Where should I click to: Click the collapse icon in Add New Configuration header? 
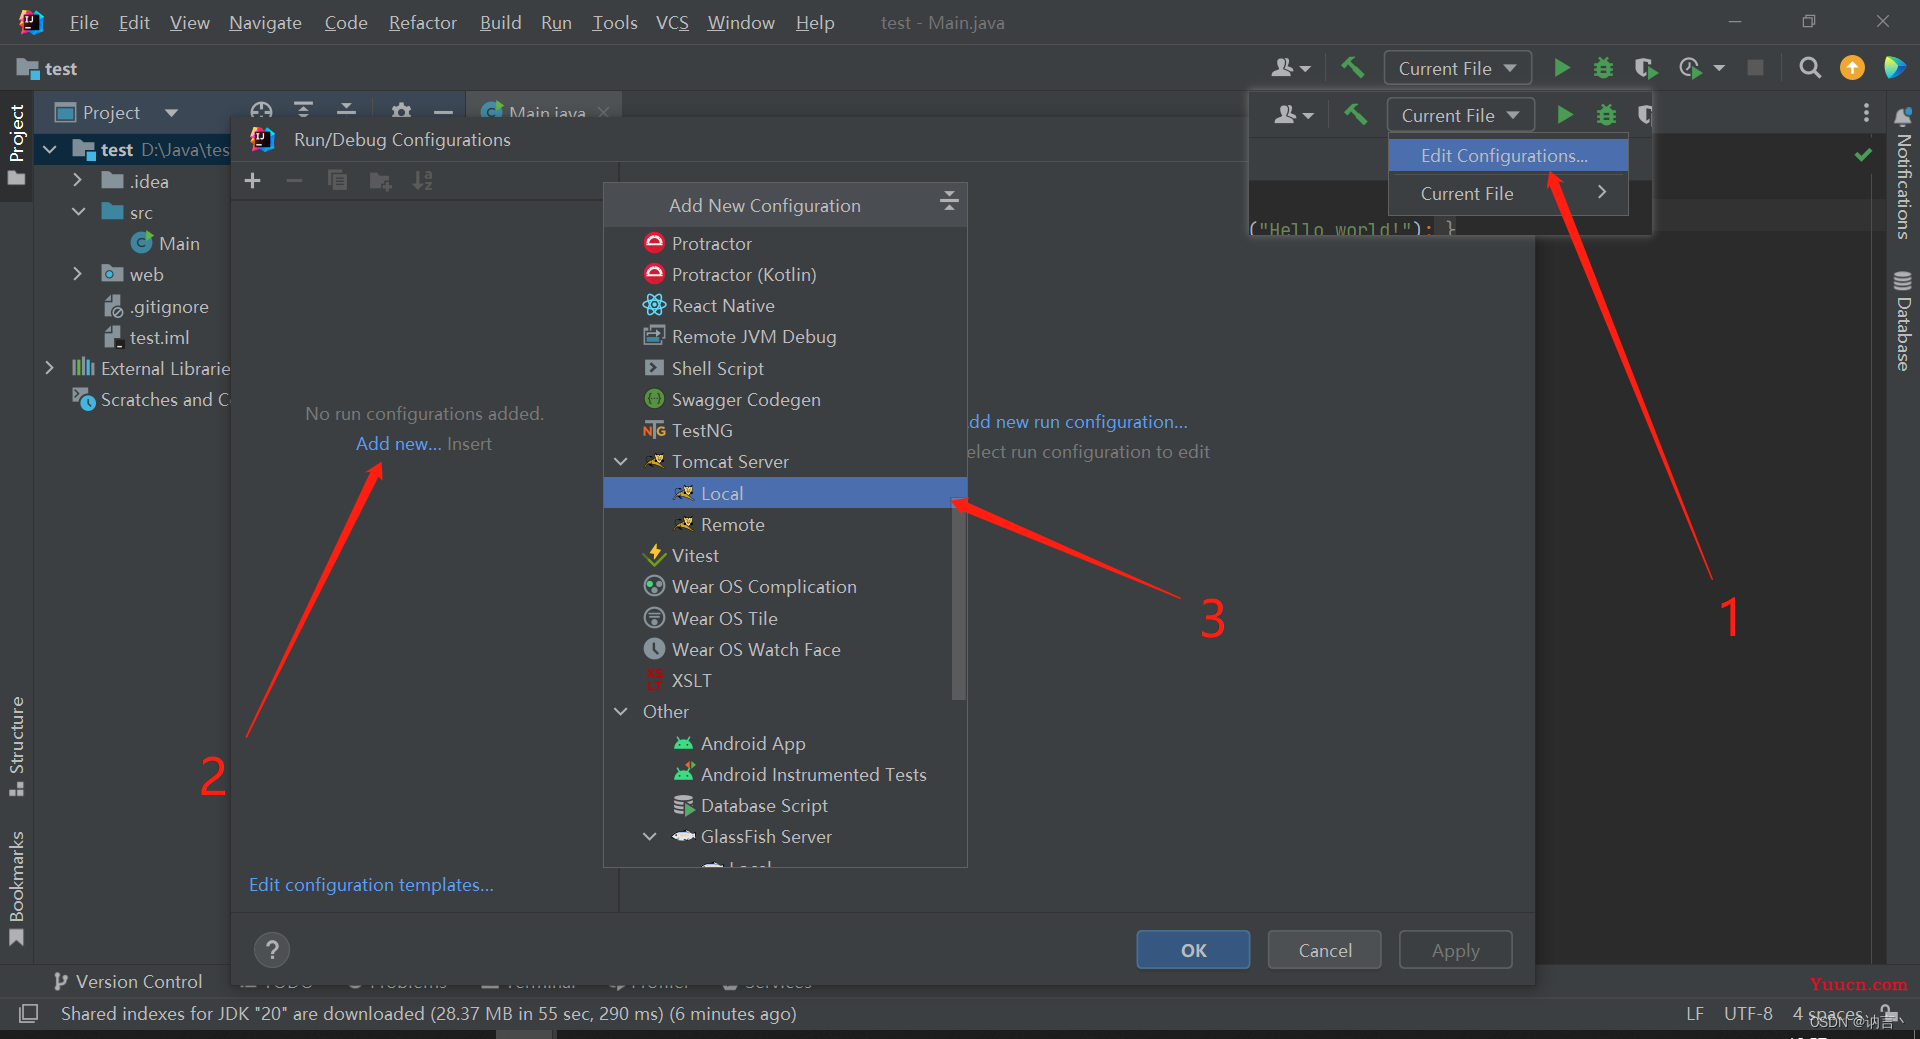[949, 203]
